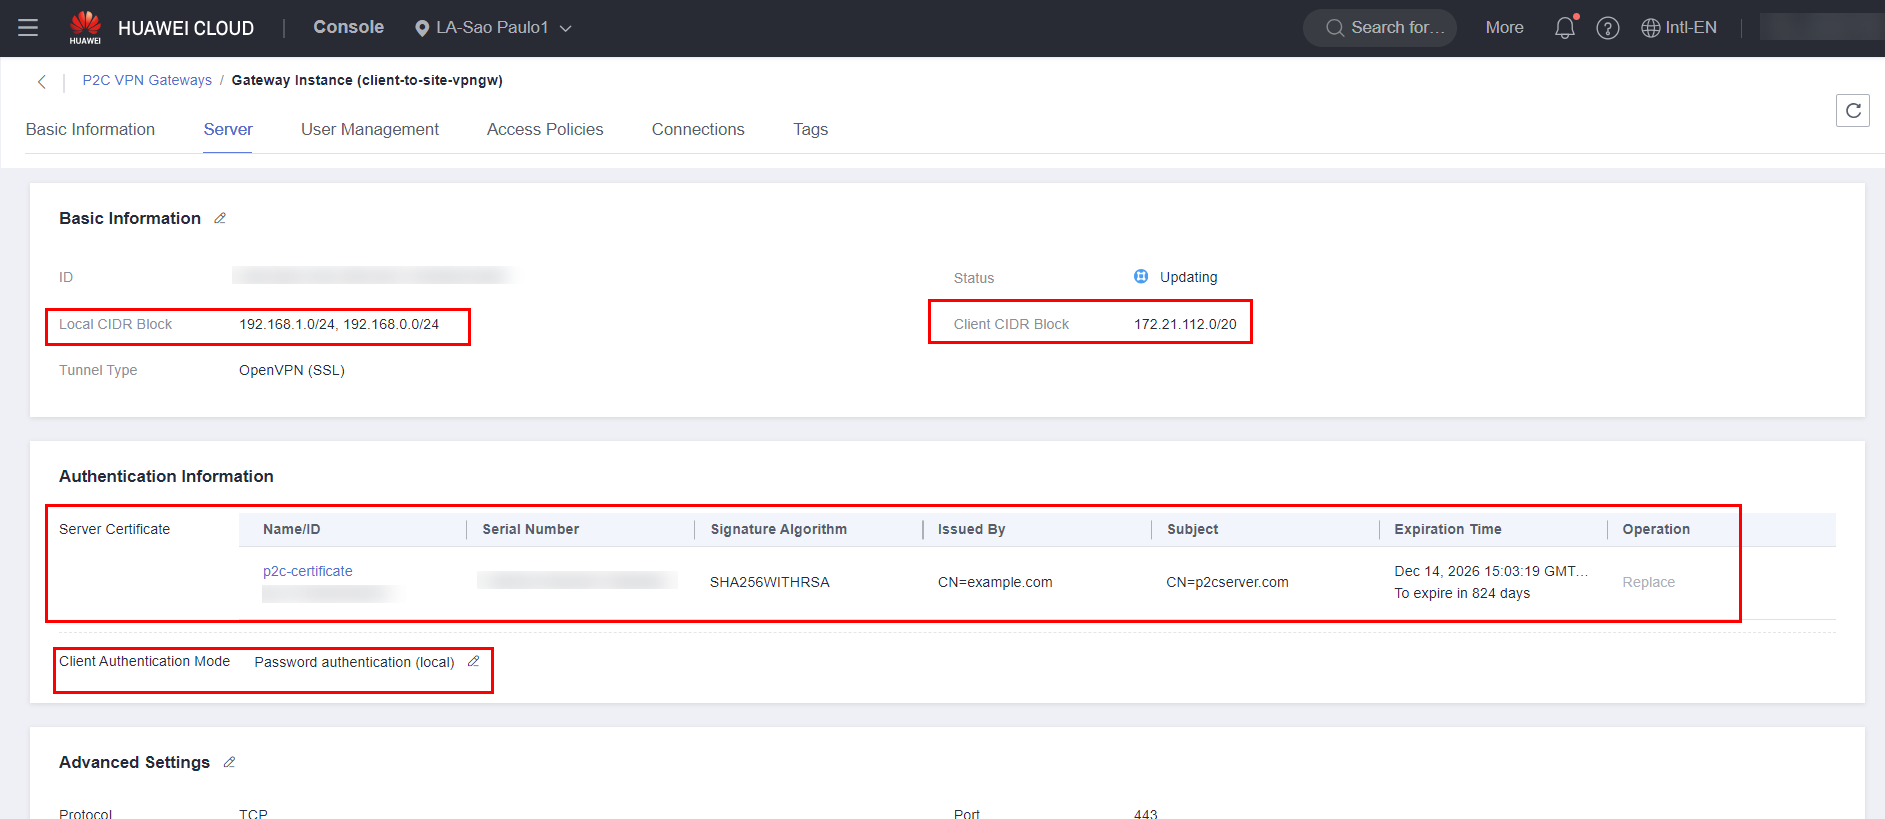Click the refresh button
Screen dimensions: 1885x819
point(1852,110)
